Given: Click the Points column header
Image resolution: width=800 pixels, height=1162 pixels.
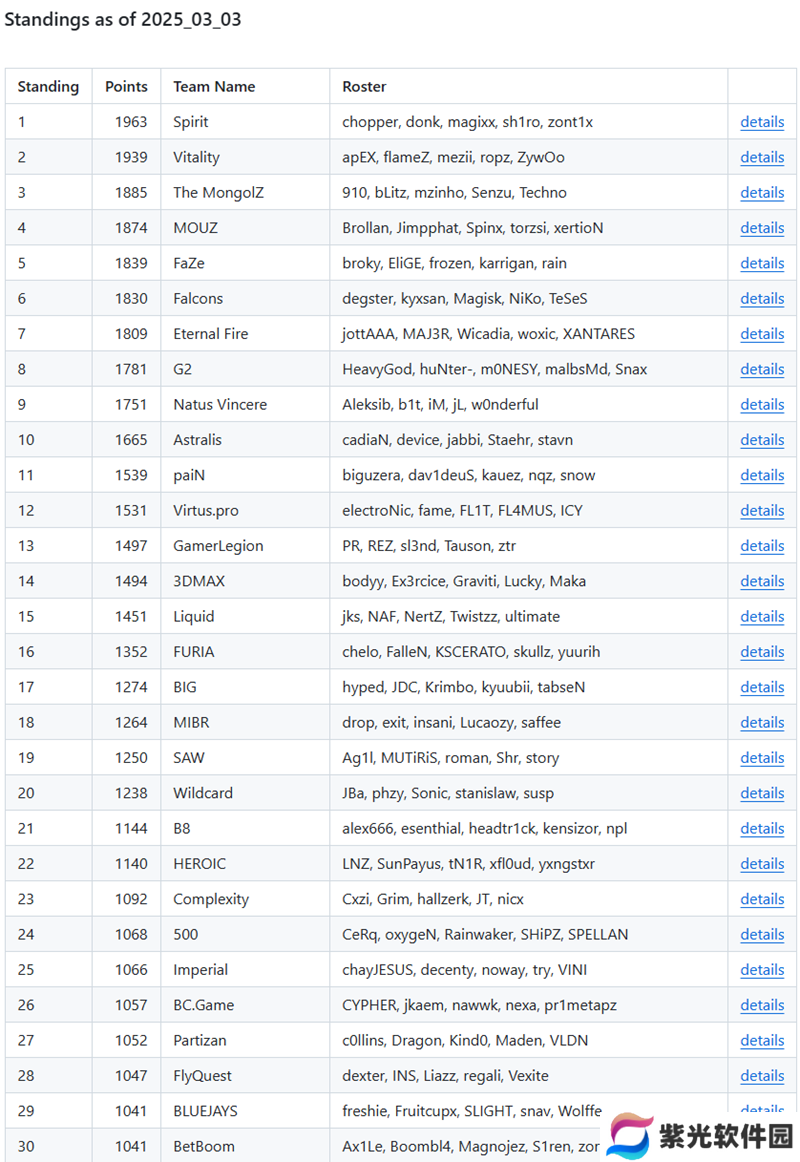Looking at the screenshot, I should tap(126, 87).
